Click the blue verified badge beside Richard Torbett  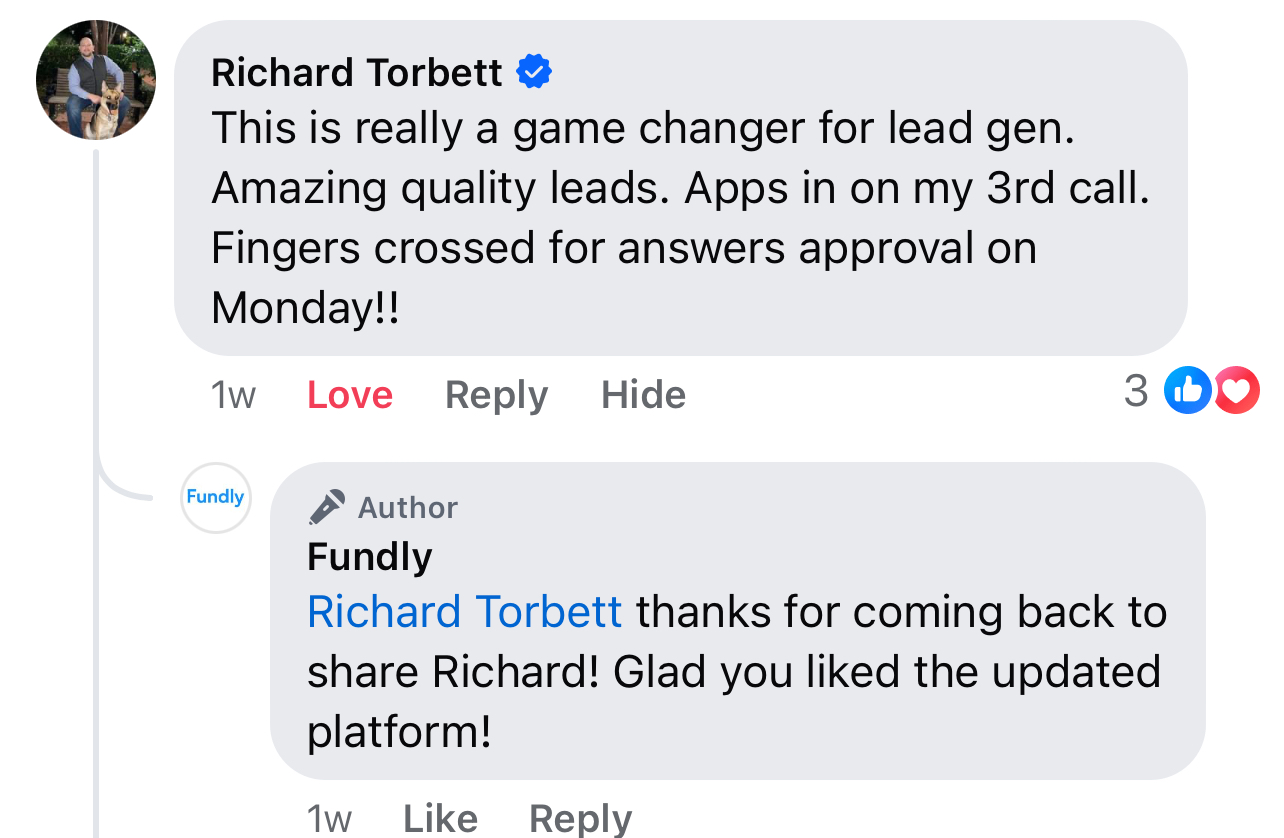[x=534, y=71]
